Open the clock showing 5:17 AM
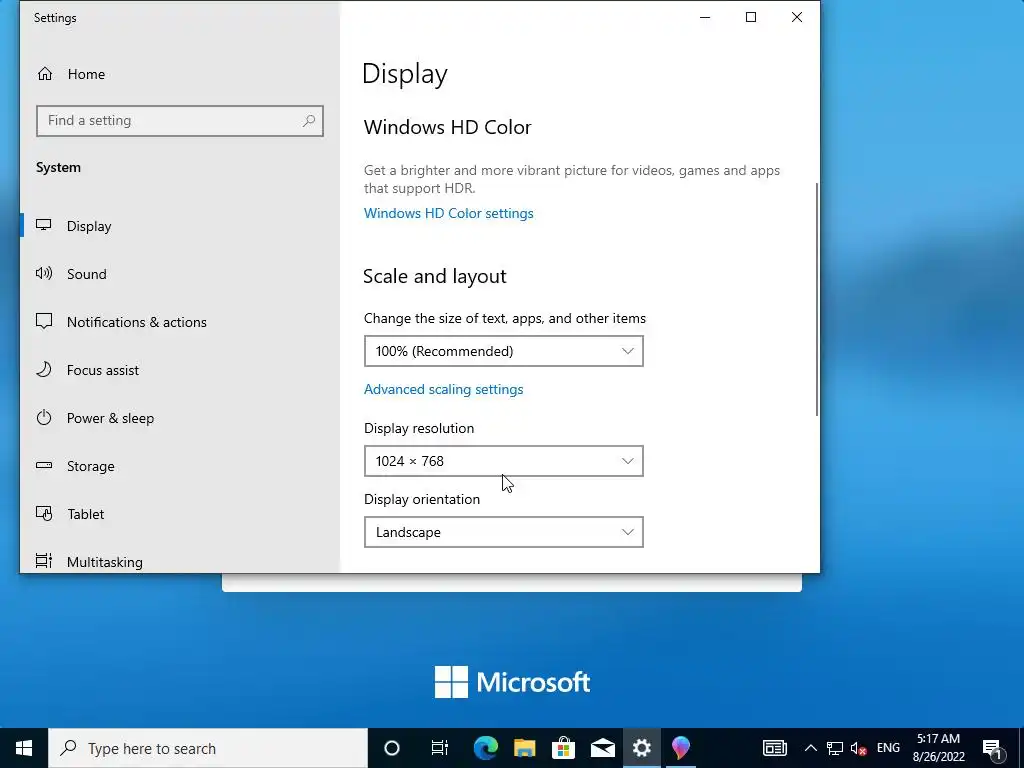The image size is (1024, 768). pyautogui.click(x=938, y=748)
